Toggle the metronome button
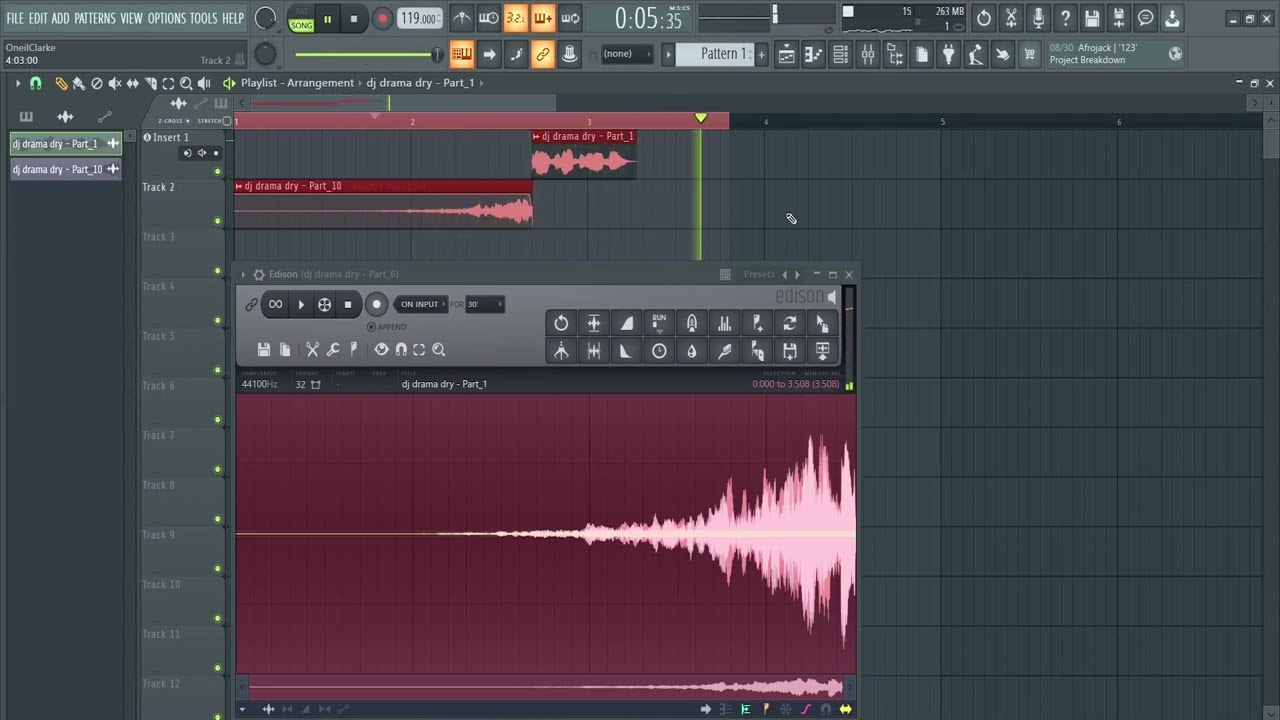 point(461,18)
